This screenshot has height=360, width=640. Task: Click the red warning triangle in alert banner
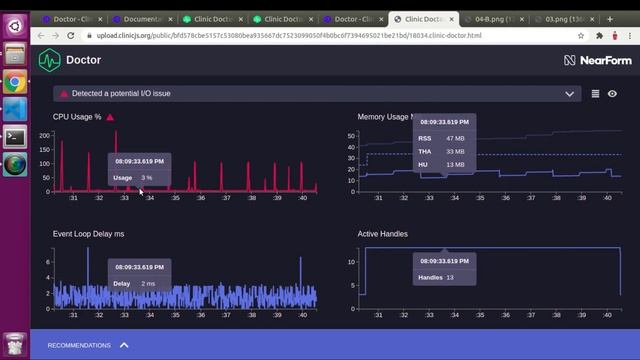tap(64, 93)
